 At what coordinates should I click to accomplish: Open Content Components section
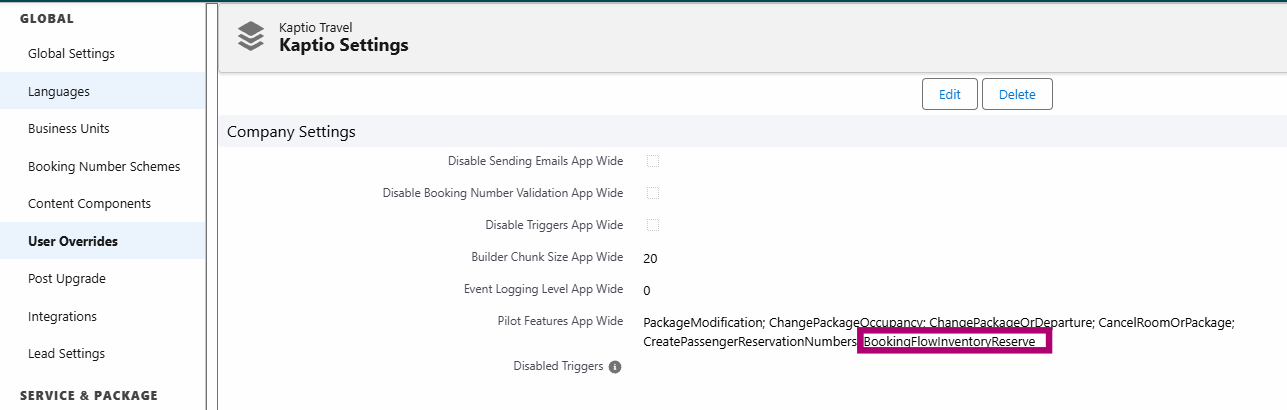point(89,204)
